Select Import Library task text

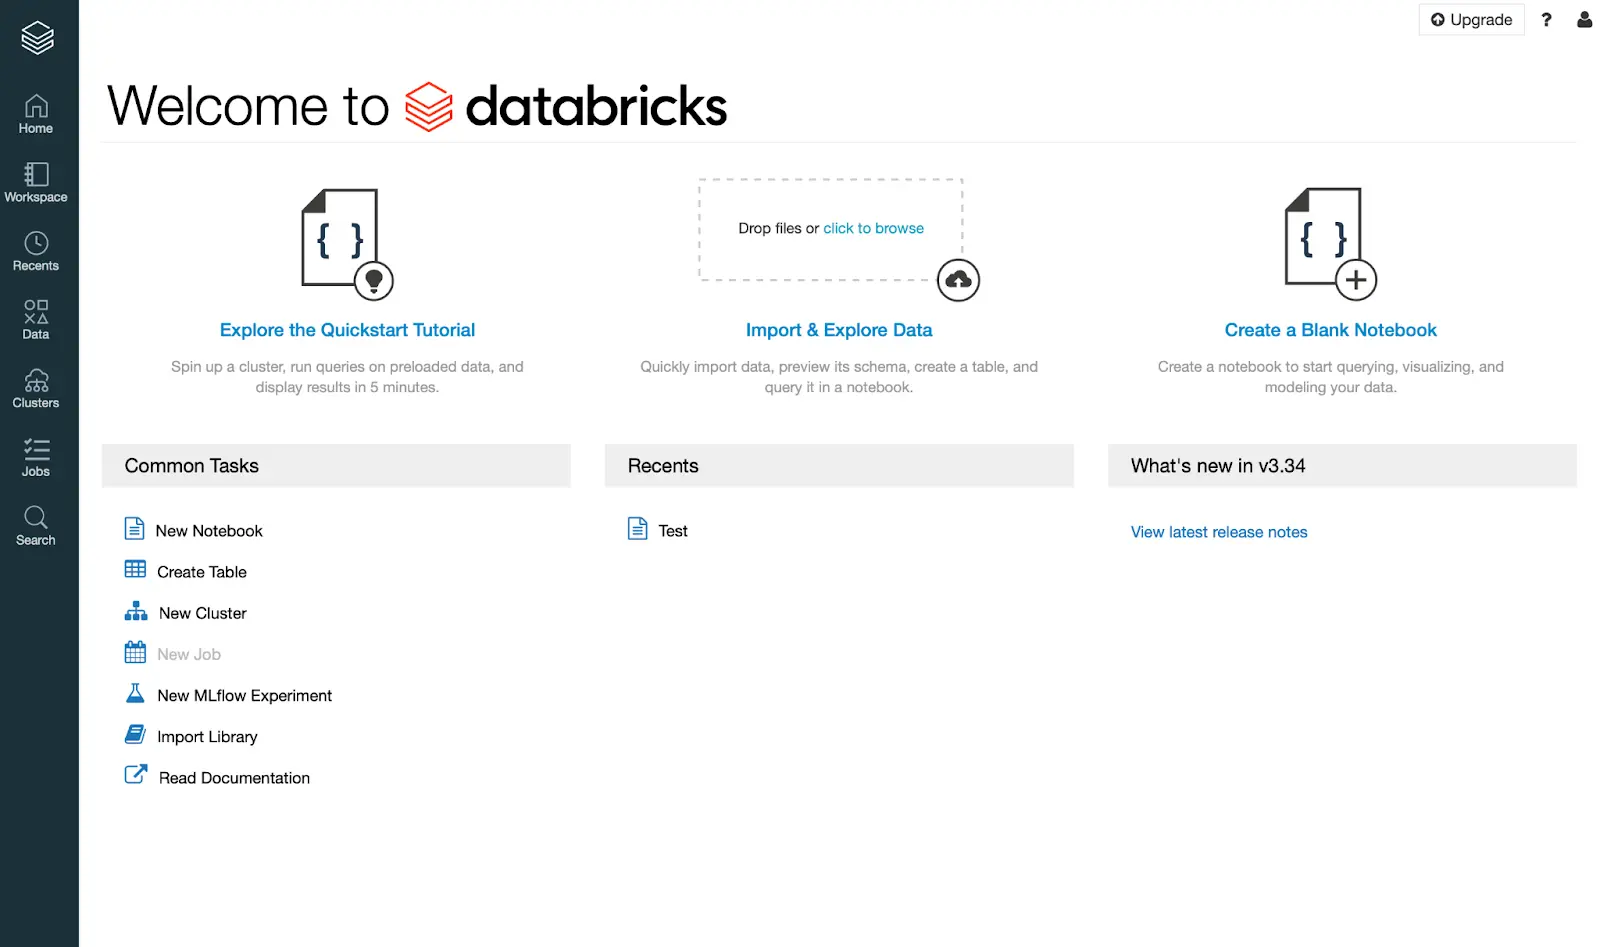click(207, 737)
